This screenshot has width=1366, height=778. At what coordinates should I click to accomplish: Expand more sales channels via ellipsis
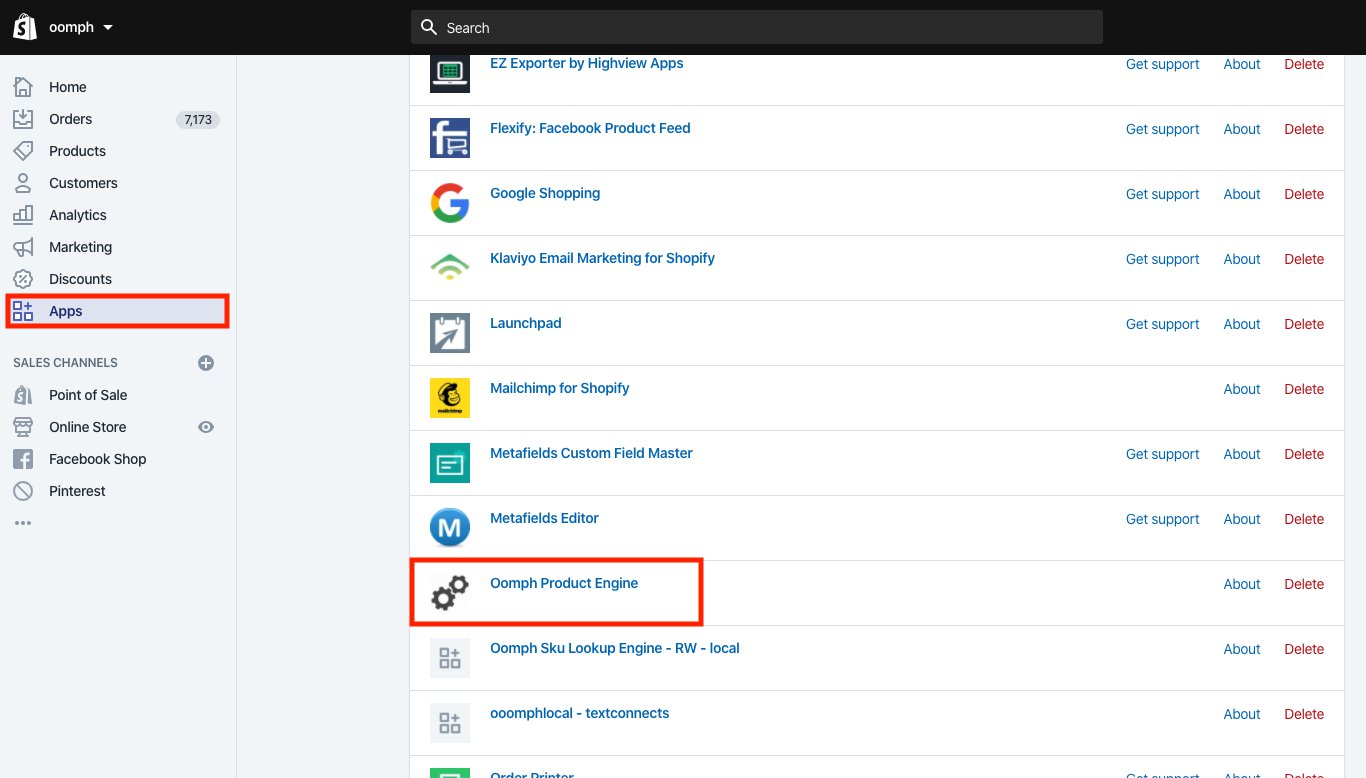click(x=23, y=523)
